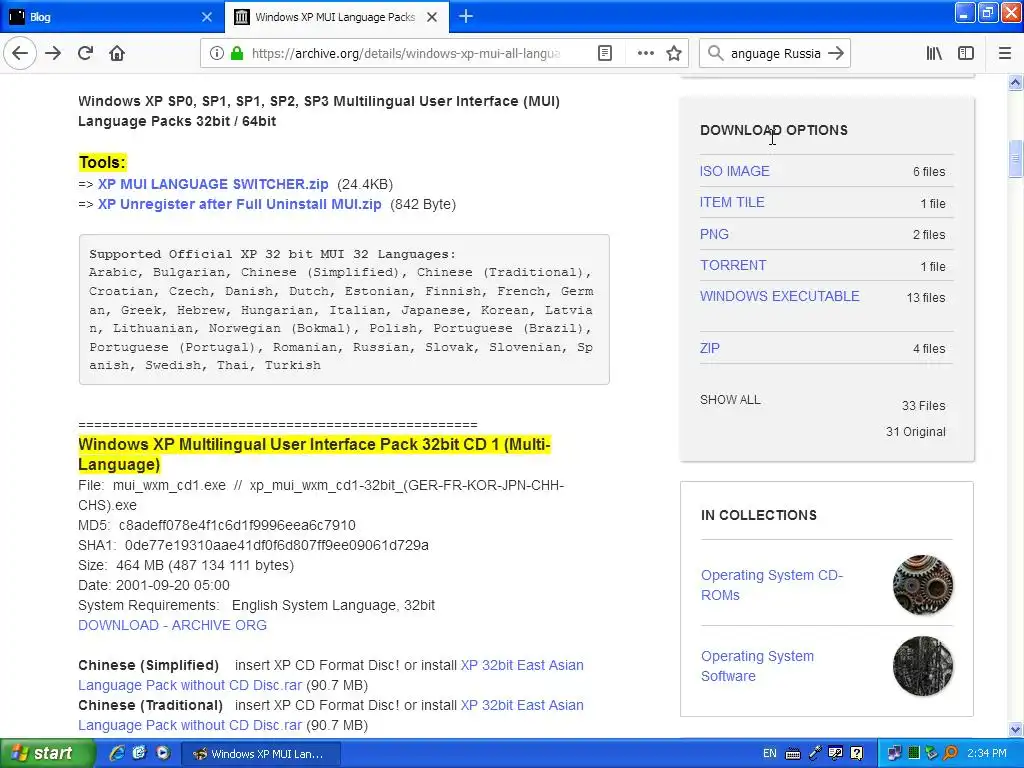1024x768 pixels.
Task: Click the page scrollbar down arrow
Action: [x=1016, y=729]
